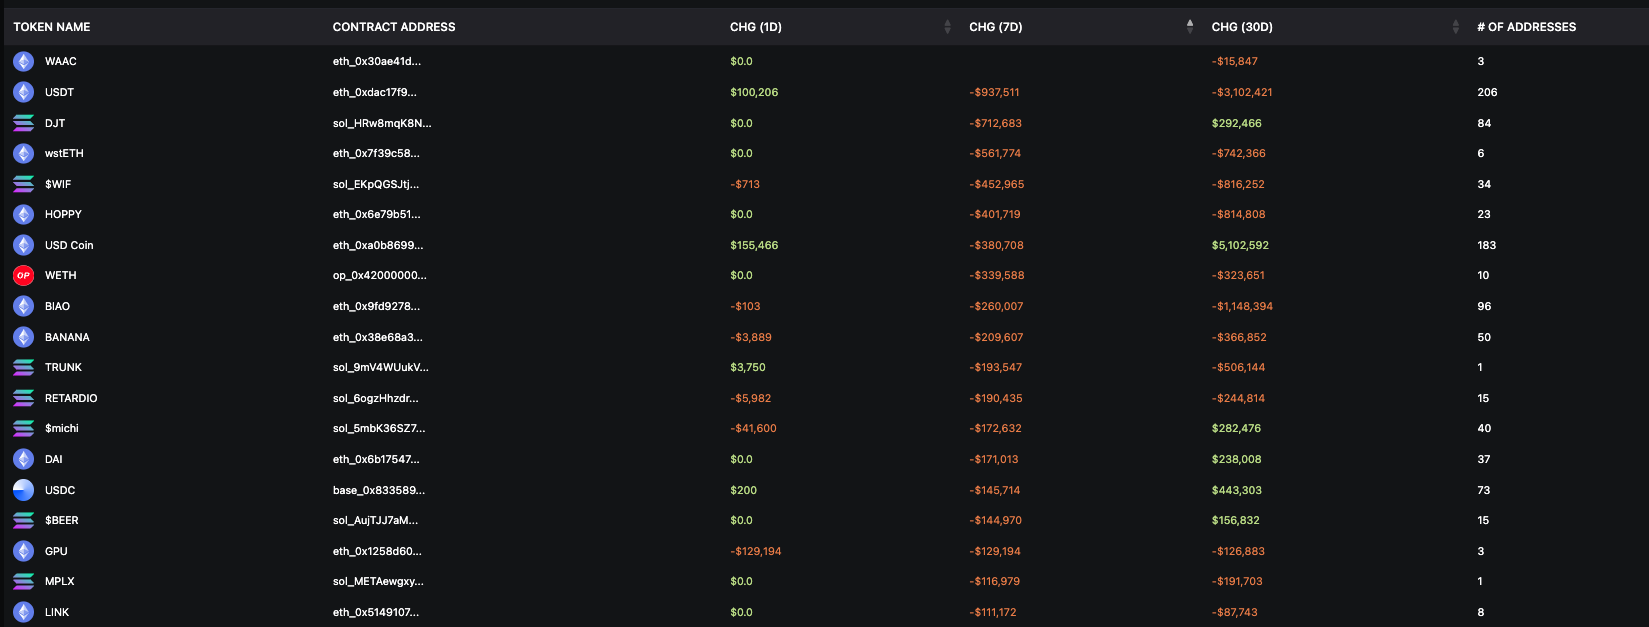Open the DJT token name
Viewport: 1649px width, 627px height.
click(55, 123)
